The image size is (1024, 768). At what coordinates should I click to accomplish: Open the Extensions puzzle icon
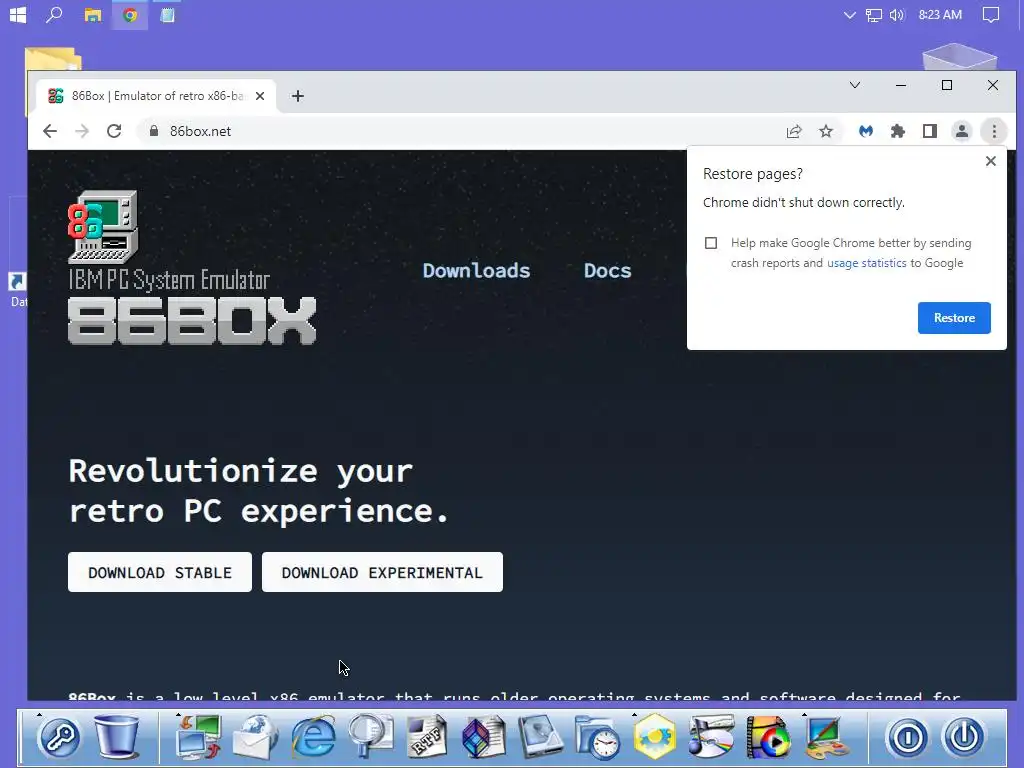click(x=898, y=131)
